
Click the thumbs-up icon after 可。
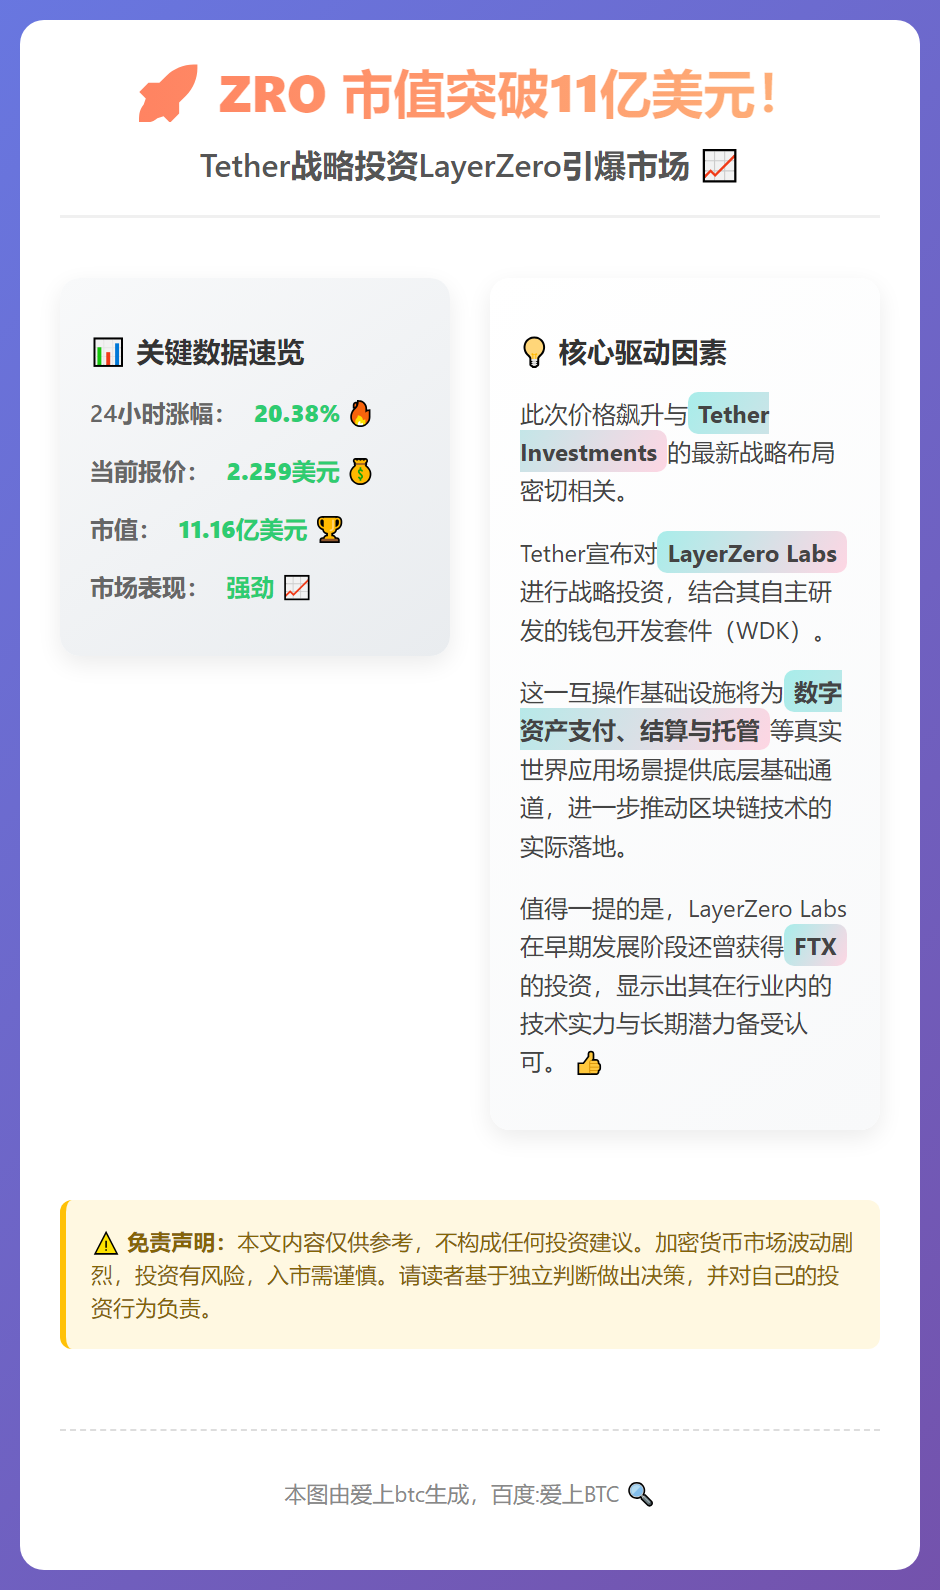click(589, 1063)
